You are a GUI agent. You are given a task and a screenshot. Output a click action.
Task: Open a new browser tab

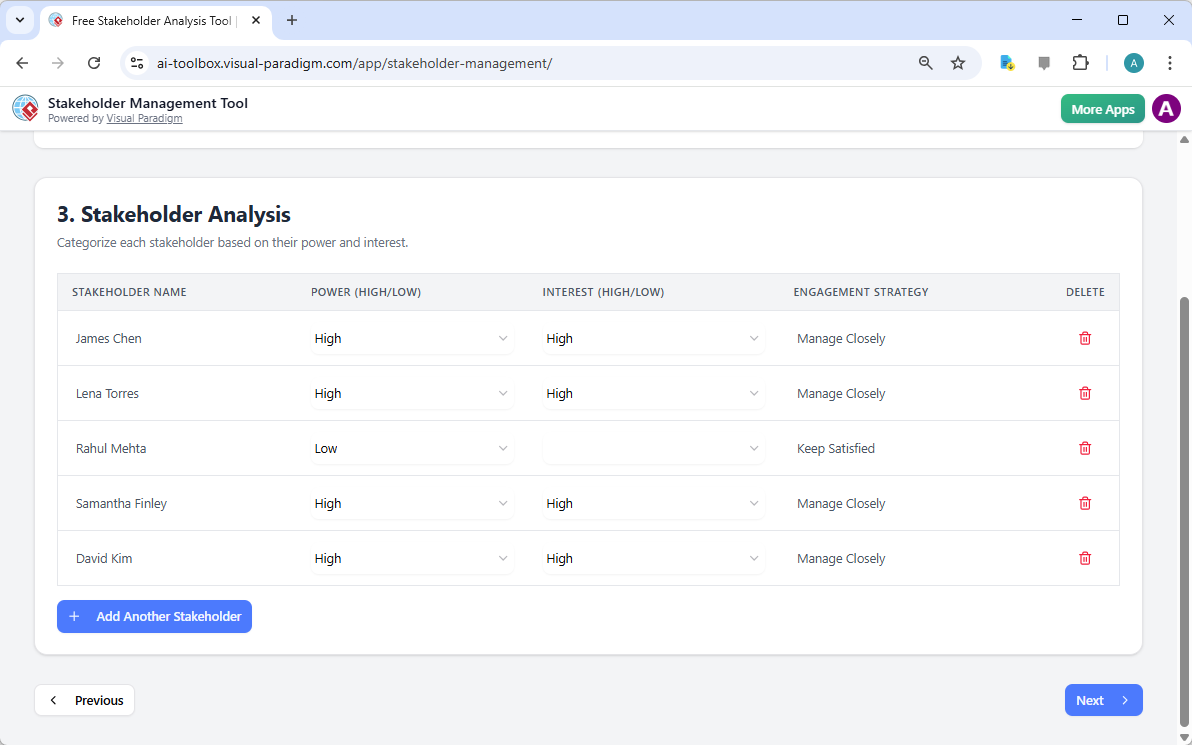click(x=291, y=20)
